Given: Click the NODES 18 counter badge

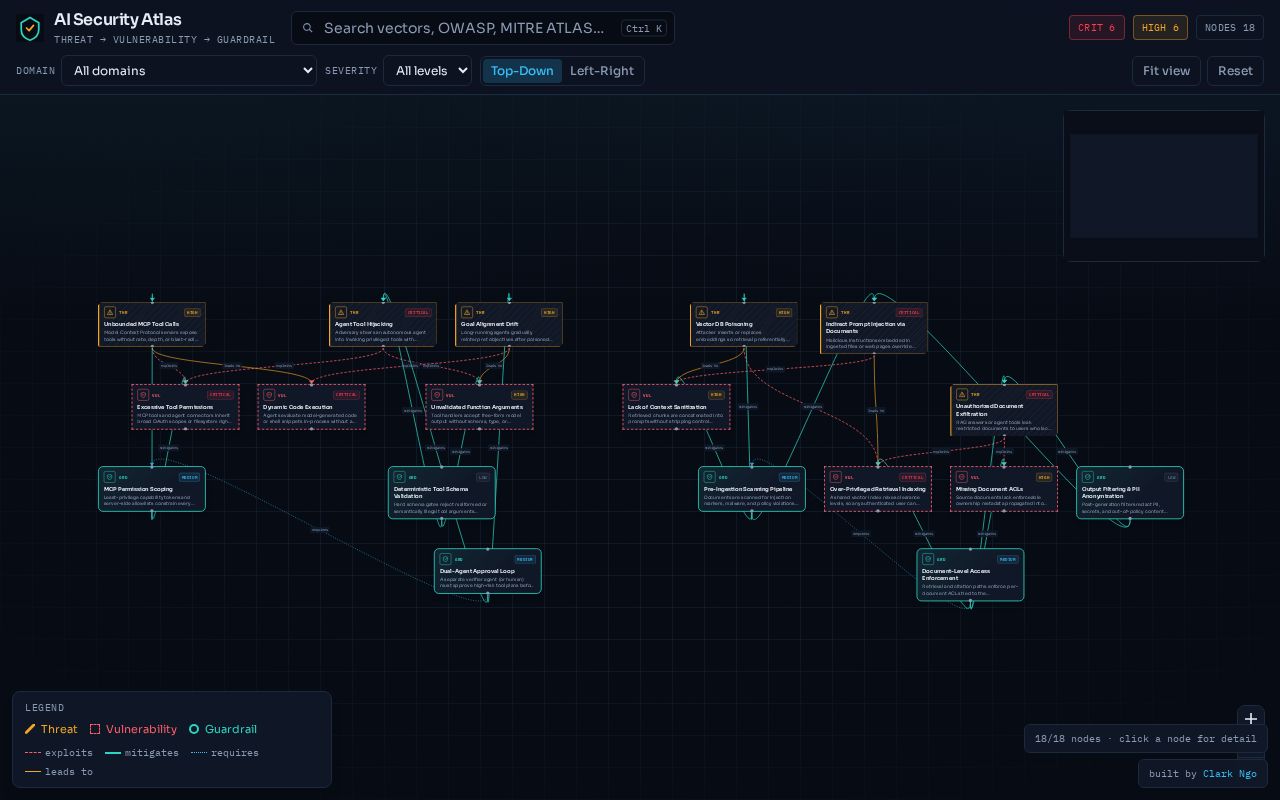Looking at the screenshot, I should [x=1230, y=28].
